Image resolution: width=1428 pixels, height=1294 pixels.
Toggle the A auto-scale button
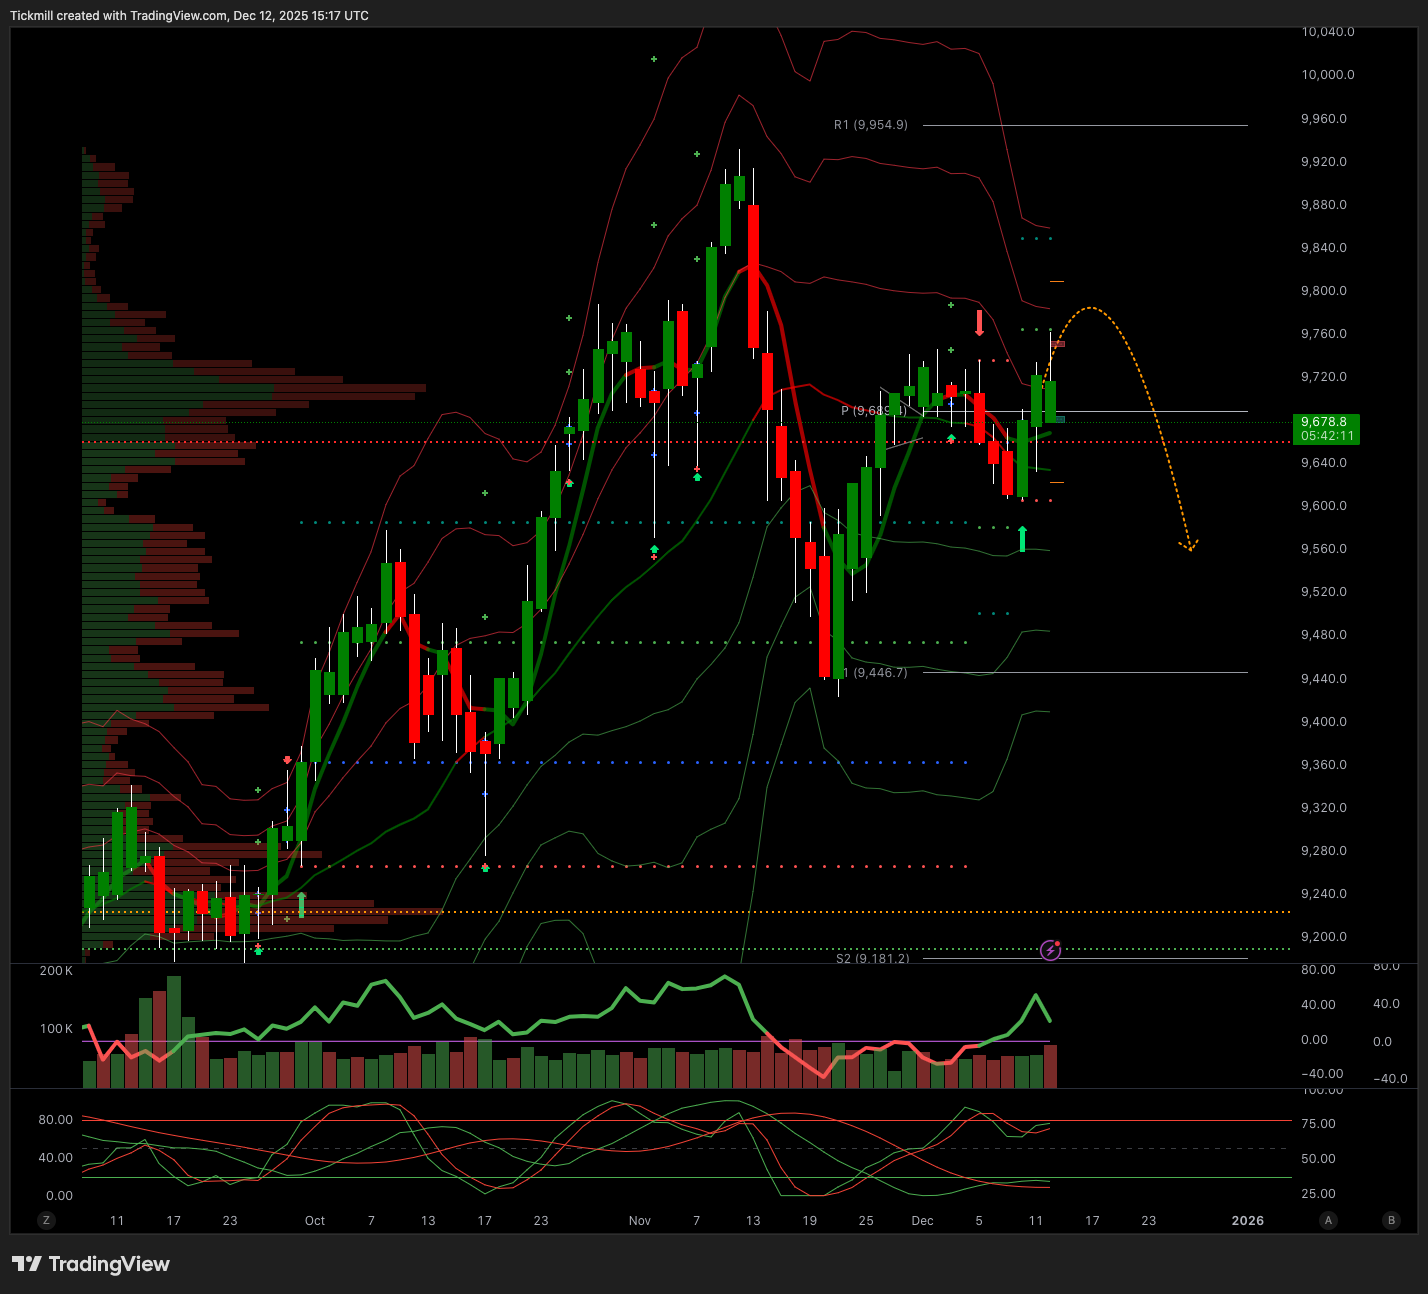(1328, 1220)
